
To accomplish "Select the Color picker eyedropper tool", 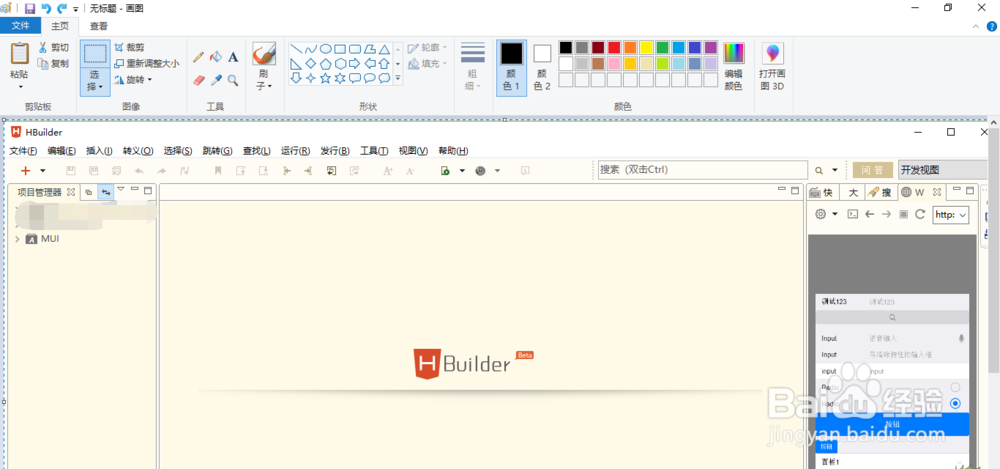I will point(216,80).
